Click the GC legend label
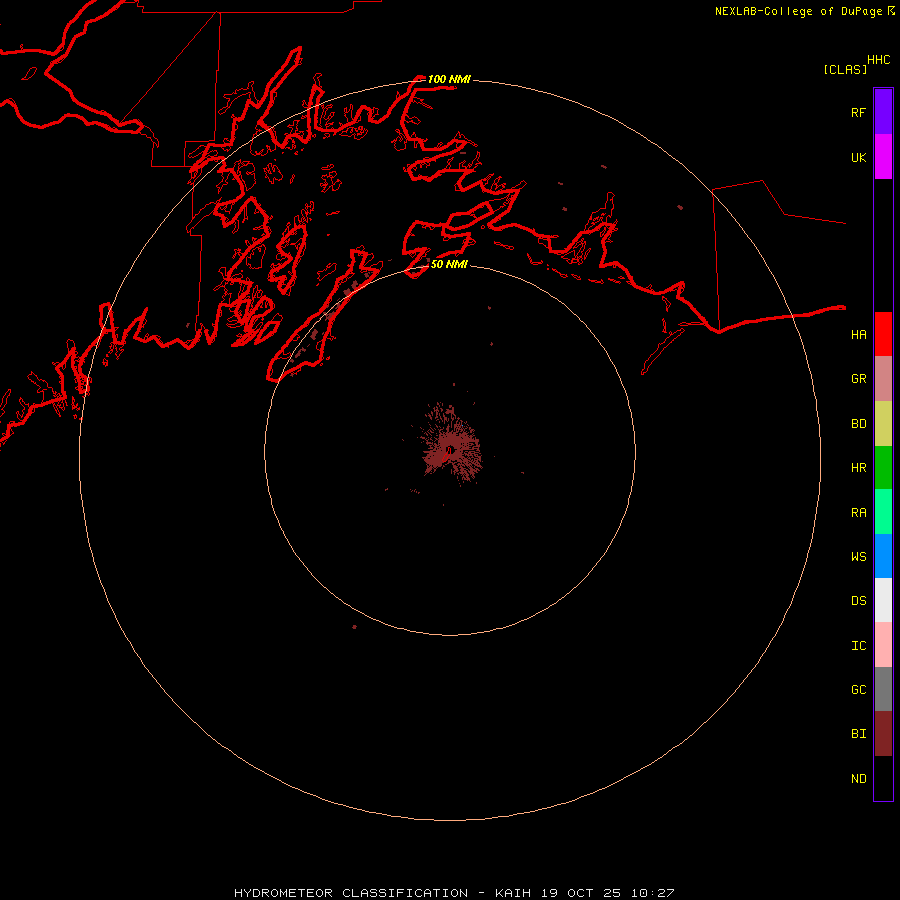Screen dimensions: 900x900 click(858, 690)
